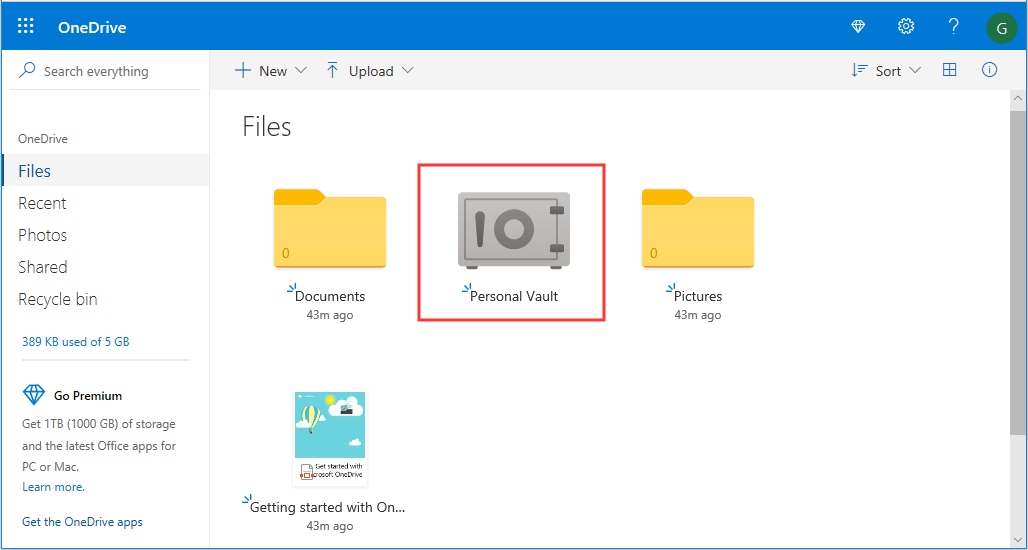Click the OneDrive title in the header
Screen dimensions: 1028x550
(92, 28)
